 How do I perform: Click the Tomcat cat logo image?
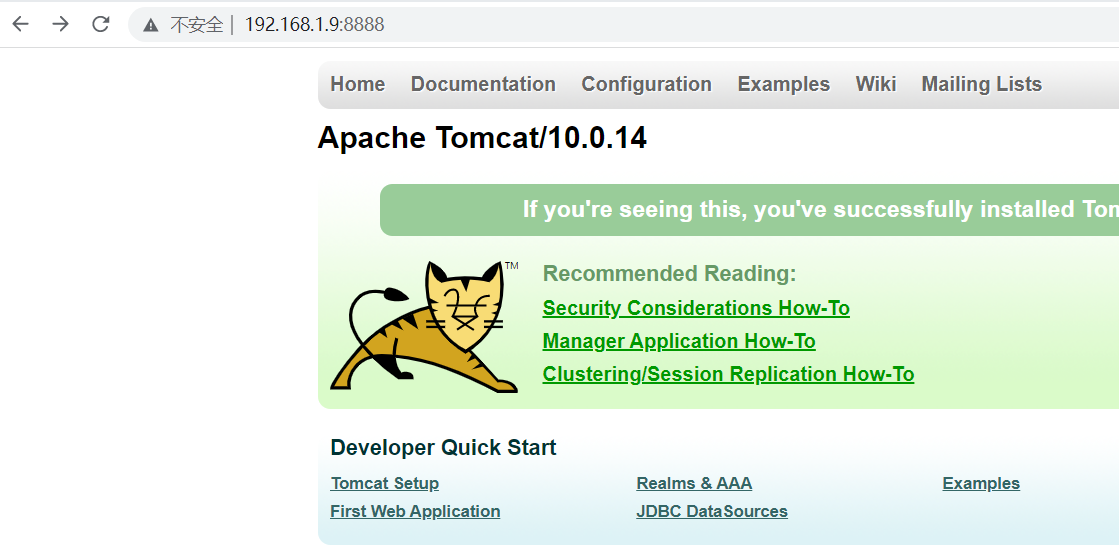425,326
